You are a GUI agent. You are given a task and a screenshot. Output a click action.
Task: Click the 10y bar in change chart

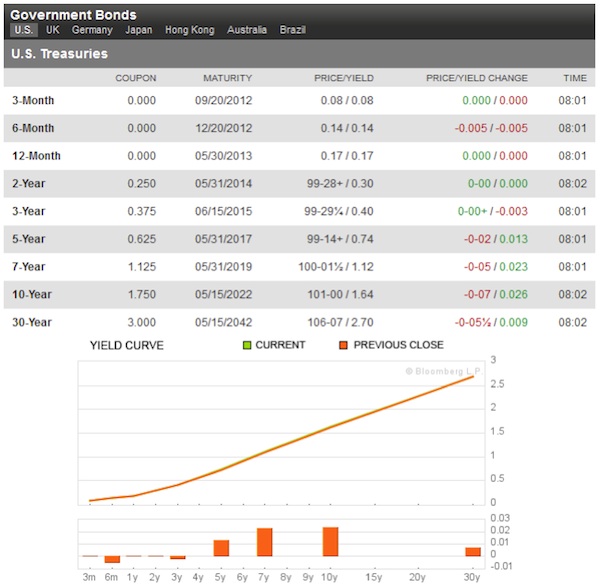(331, 541)
